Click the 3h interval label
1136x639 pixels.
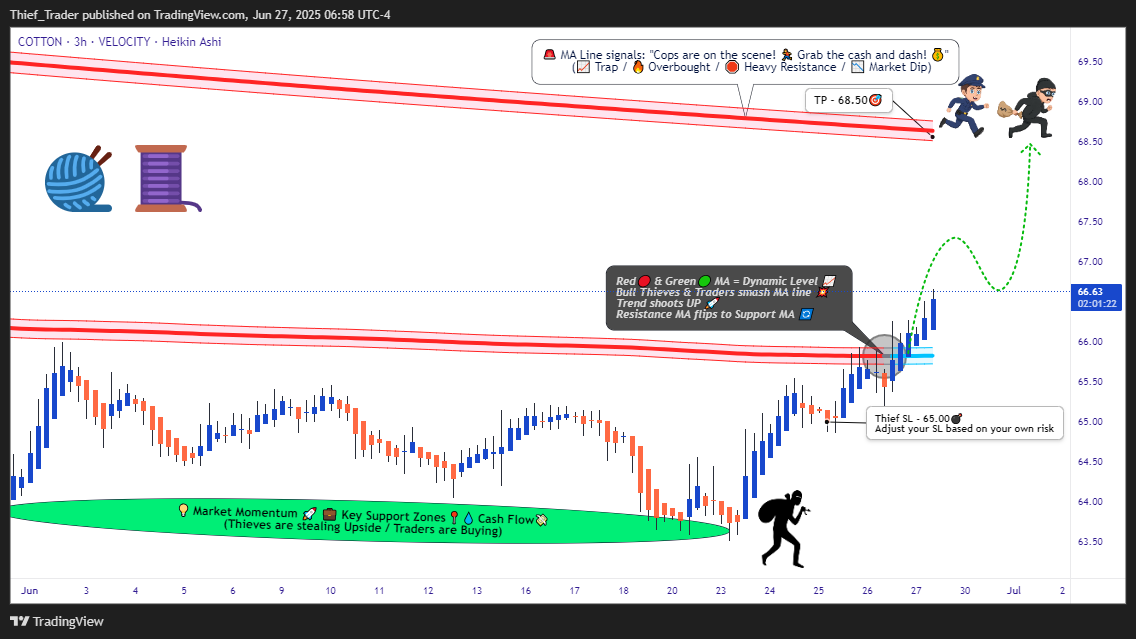tap(80, 42)
